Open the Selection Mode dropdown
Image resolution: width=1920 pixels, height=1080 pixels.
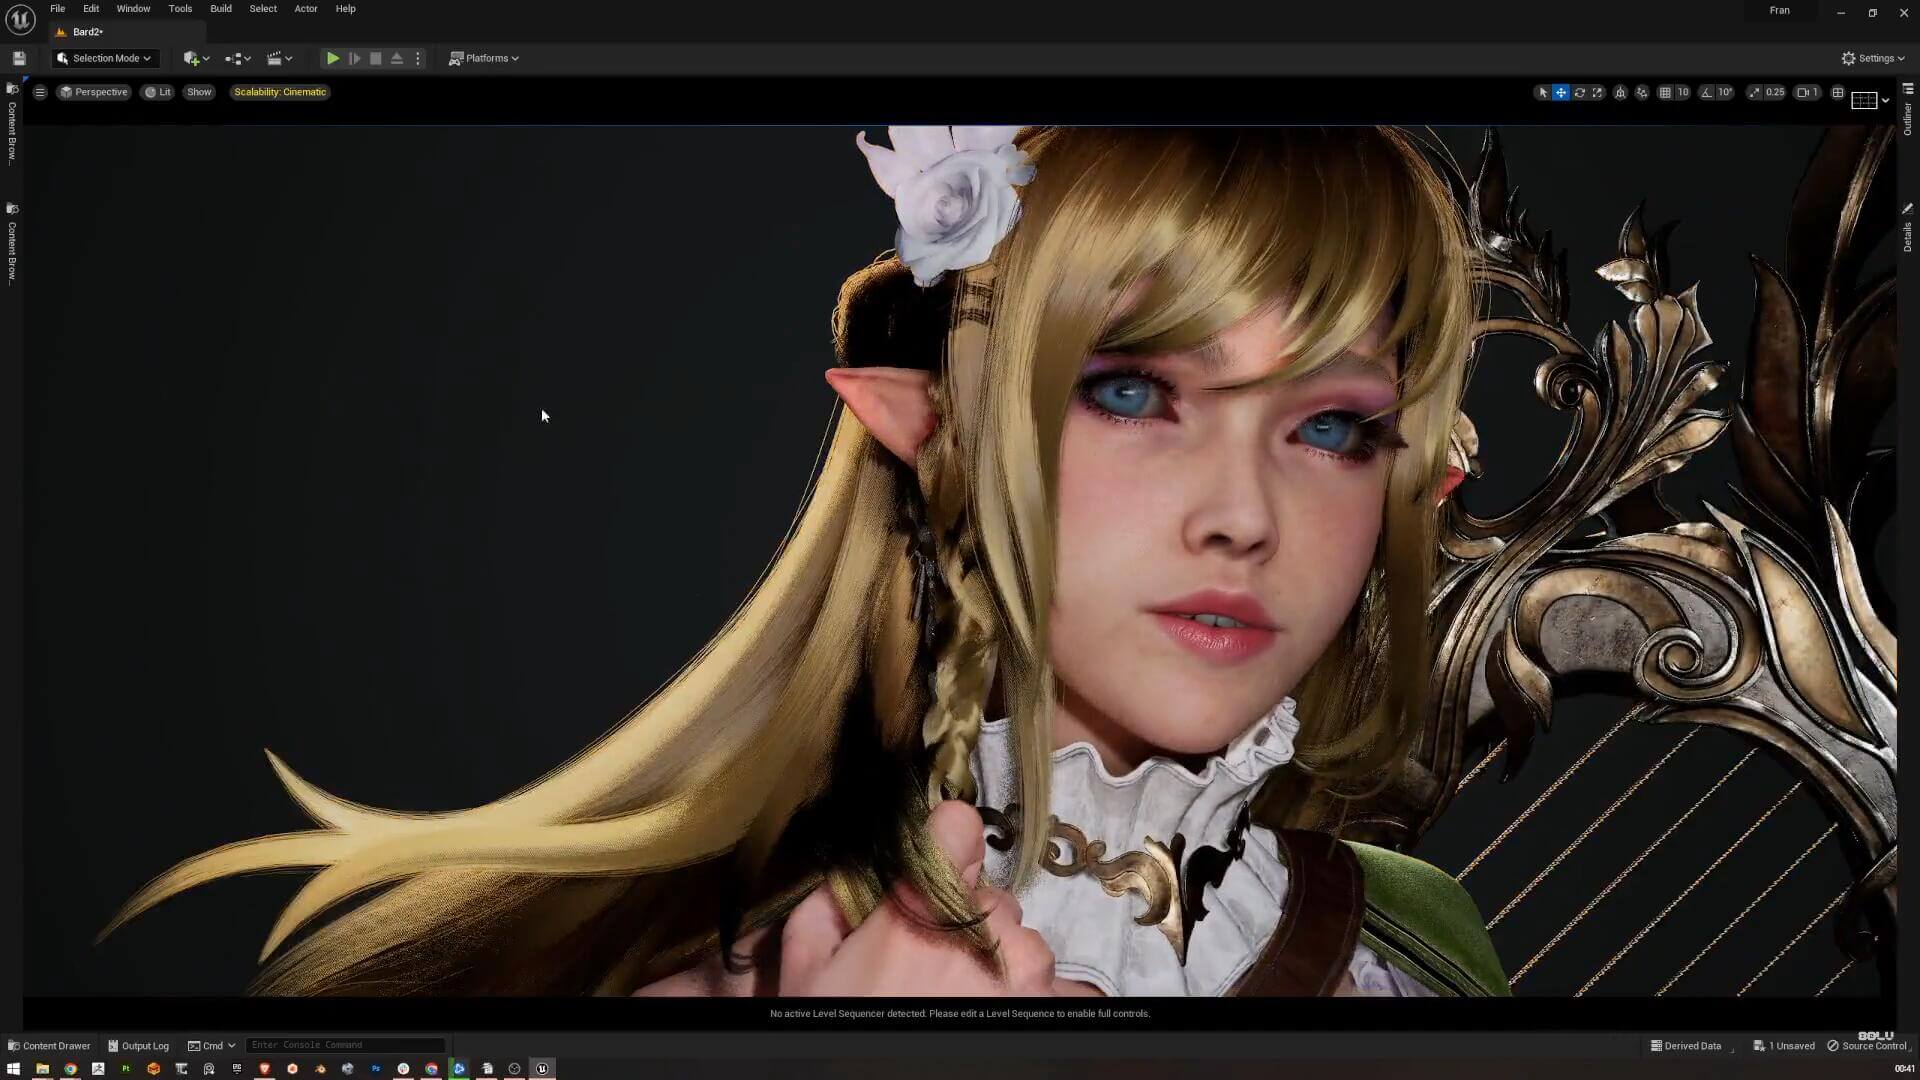pos(105,58)
